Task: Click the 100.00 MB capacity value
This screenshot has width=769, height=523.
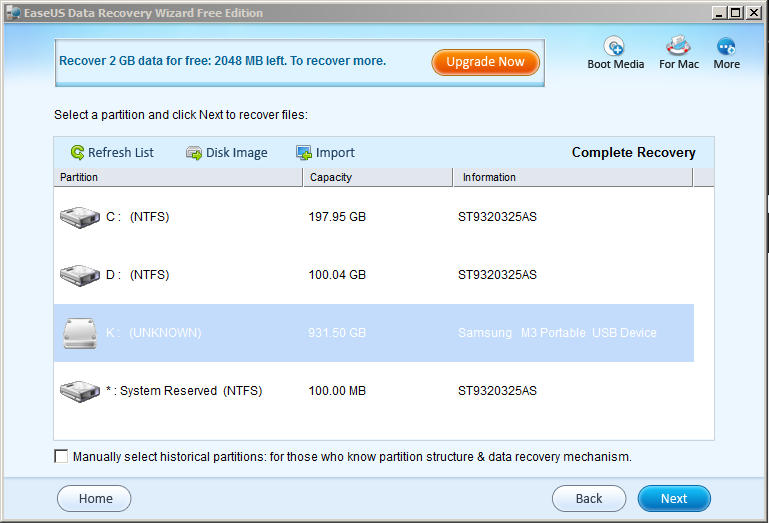Action: [x=337, y=391]
